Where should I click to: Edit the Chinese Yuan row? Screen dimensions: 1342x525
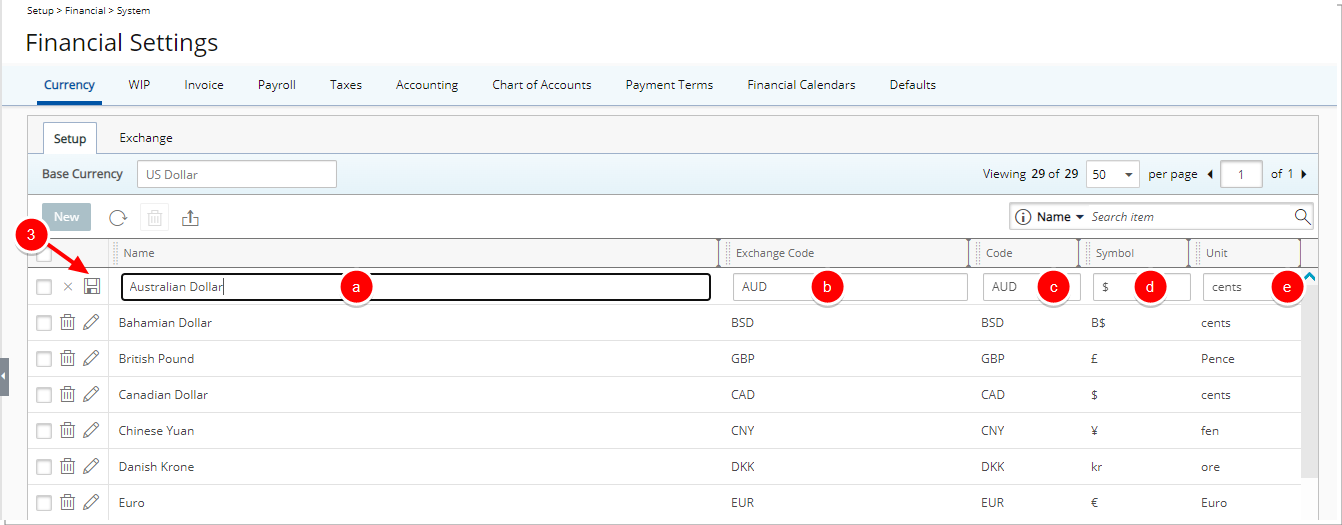coord(91,431)
